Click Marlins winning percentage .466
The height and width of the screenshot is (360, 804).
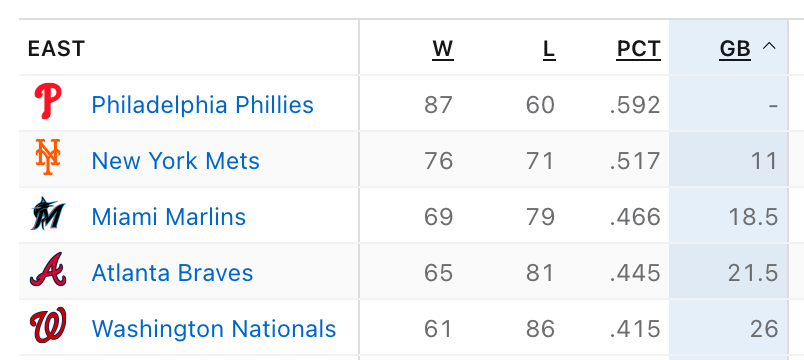[x=635, y=217]
